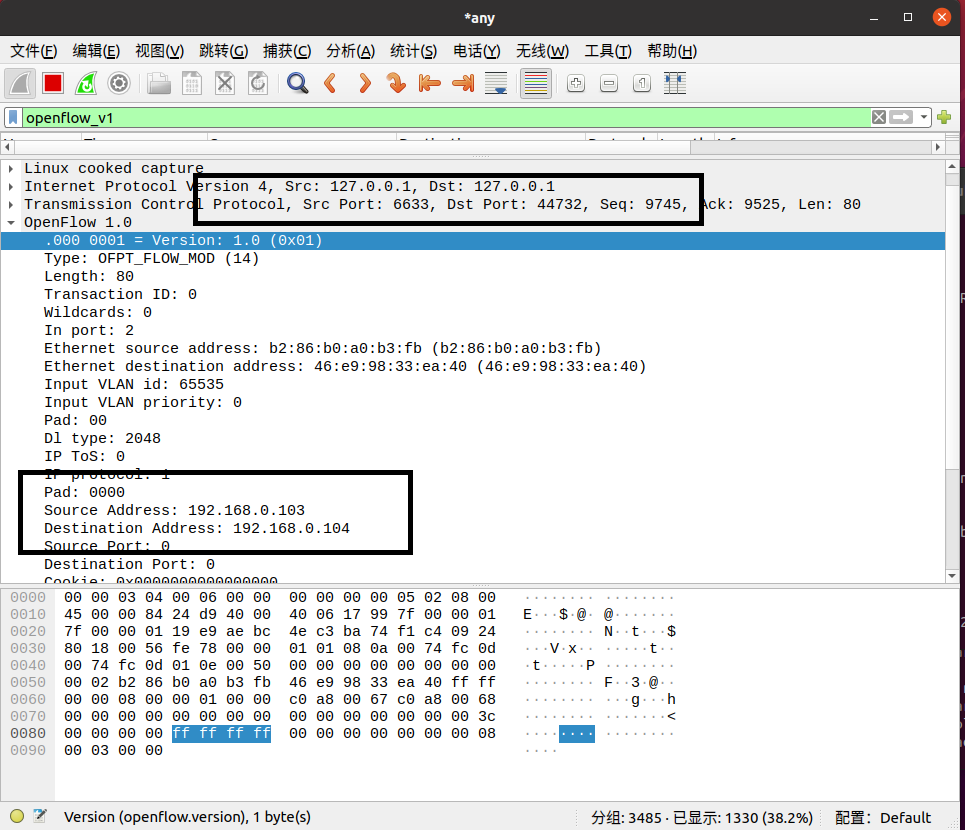Jump to the first packet icon
965x830 pixels.
point(430,83)
